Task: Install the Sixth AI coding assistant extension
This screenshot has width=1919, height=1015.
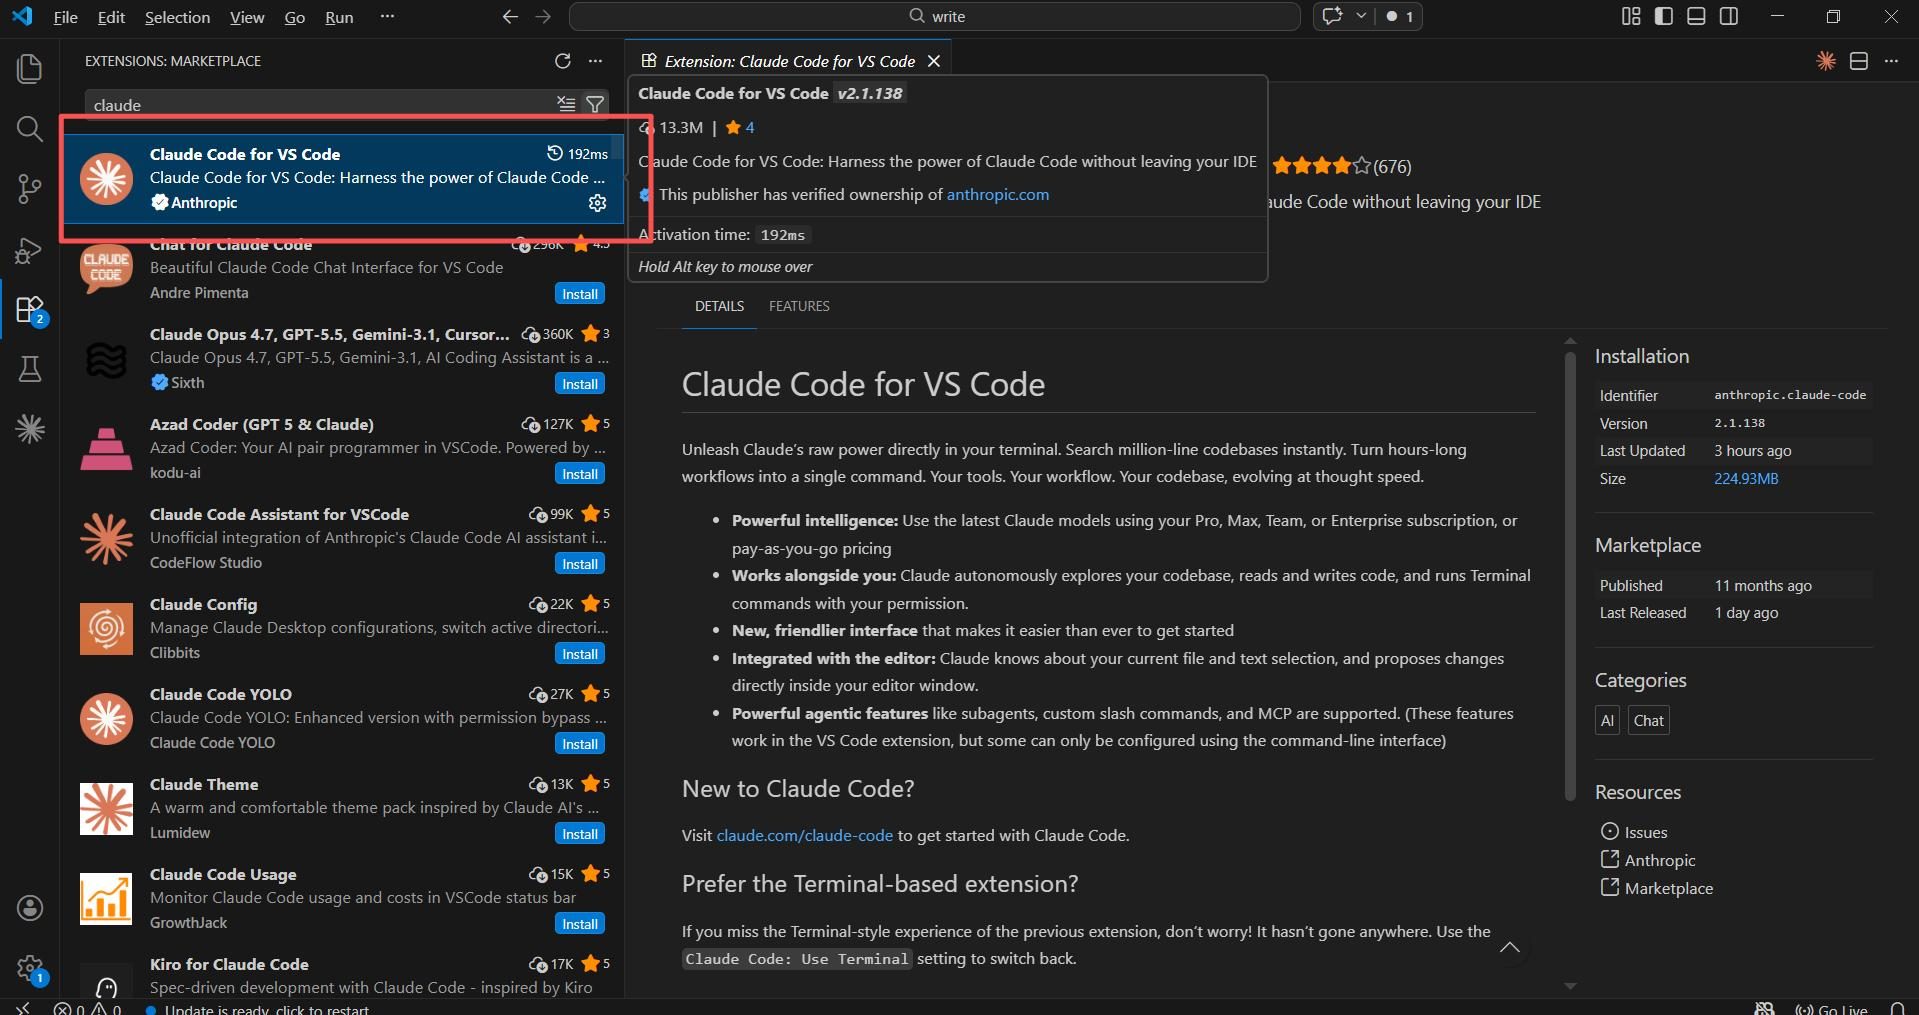Action: click(580, 384)
